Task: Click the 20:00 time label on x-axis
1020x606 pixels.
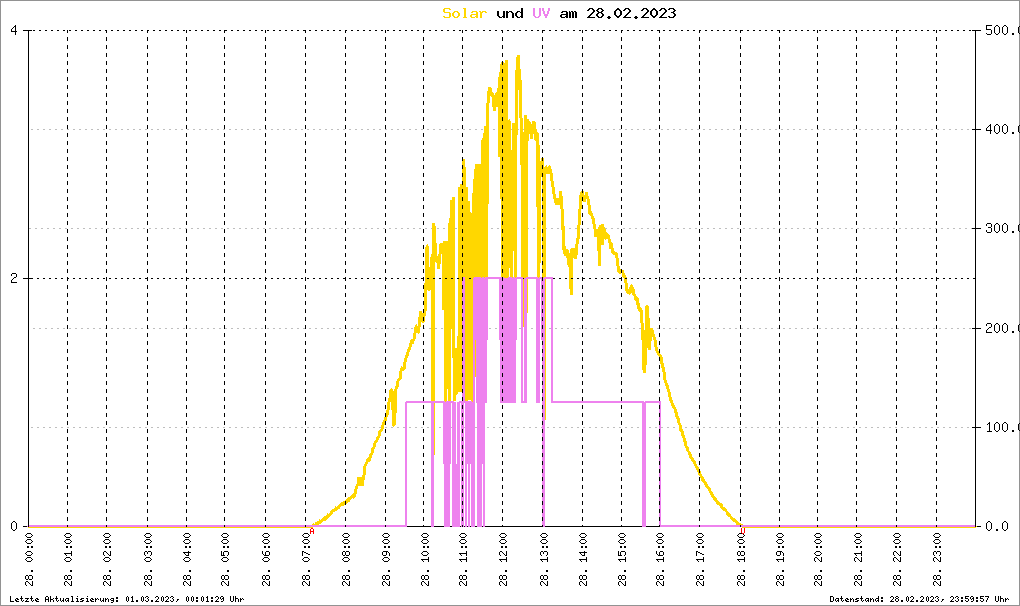Action: tap(818, 560)
